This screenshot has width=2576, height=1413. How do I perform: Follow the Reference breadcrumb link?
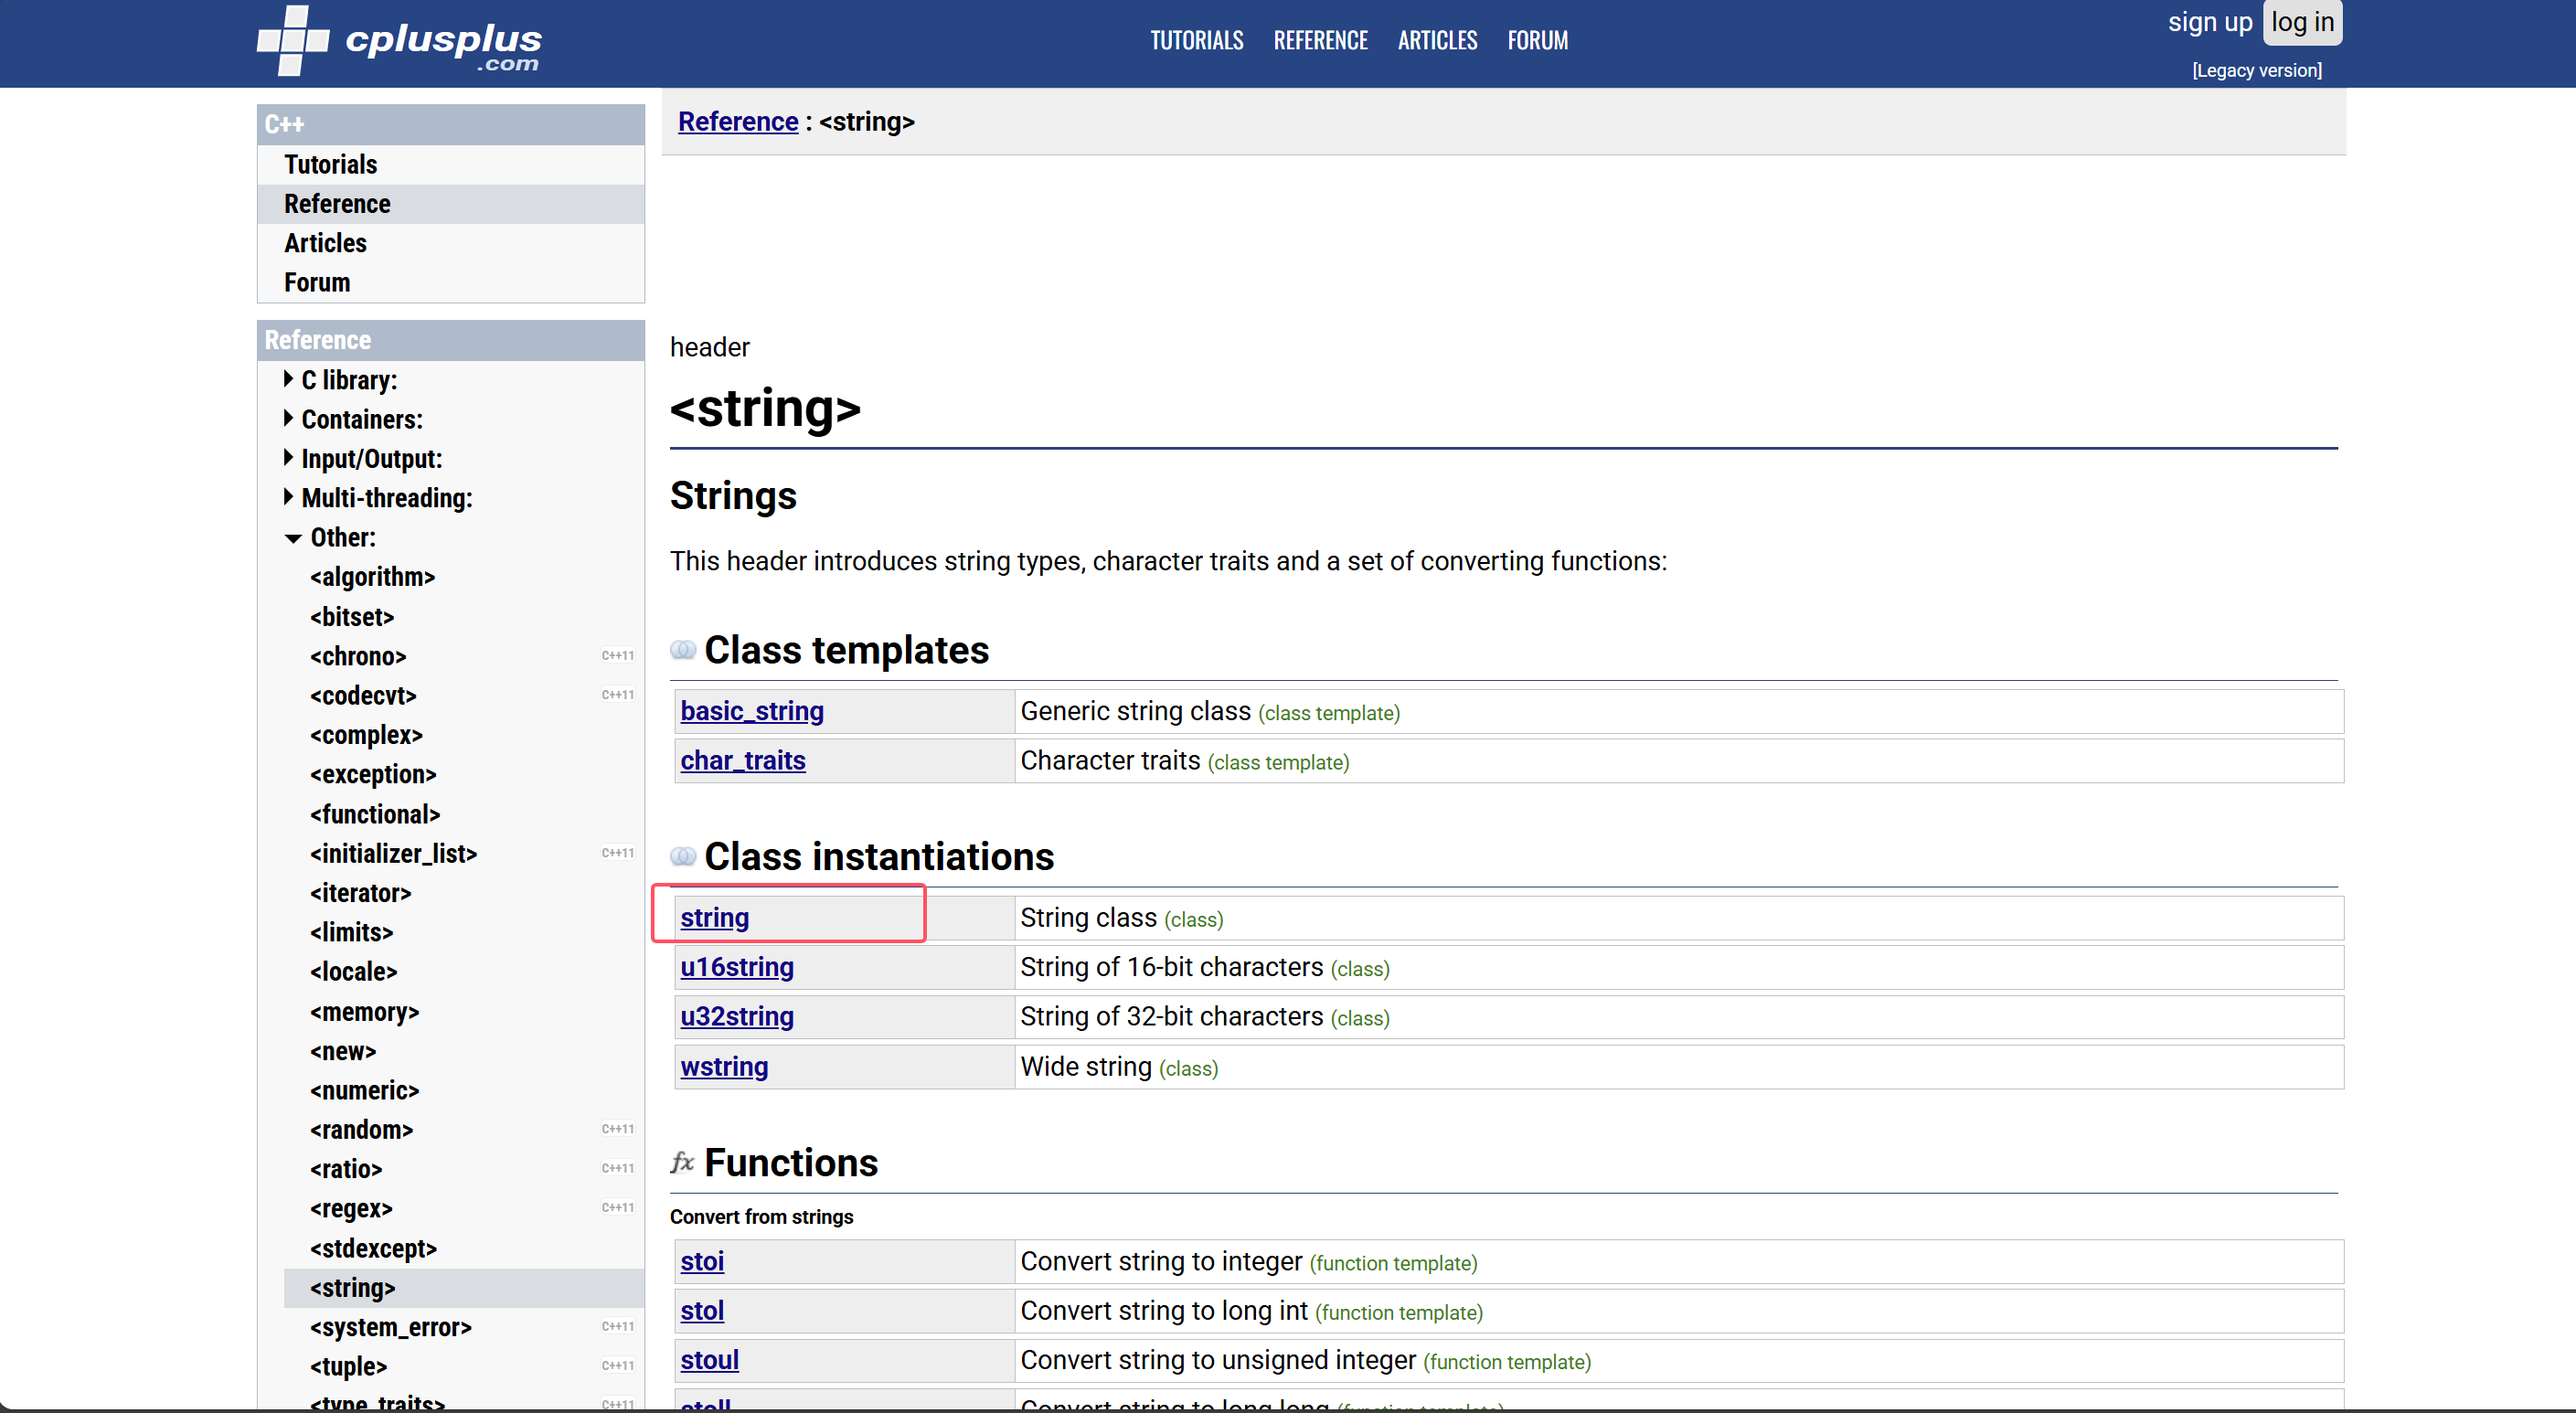pos(738,122)
